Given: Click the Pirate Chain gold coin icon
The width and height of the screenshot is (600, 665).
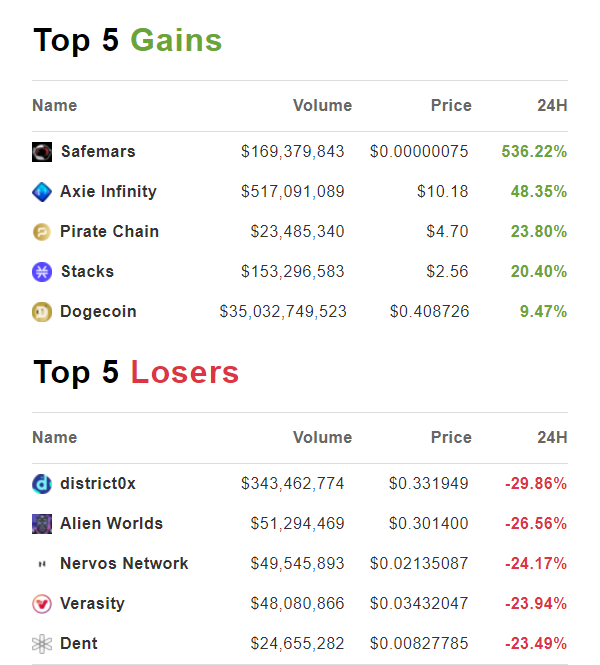Looking at the screenshot, I should (x=42, y=232).
